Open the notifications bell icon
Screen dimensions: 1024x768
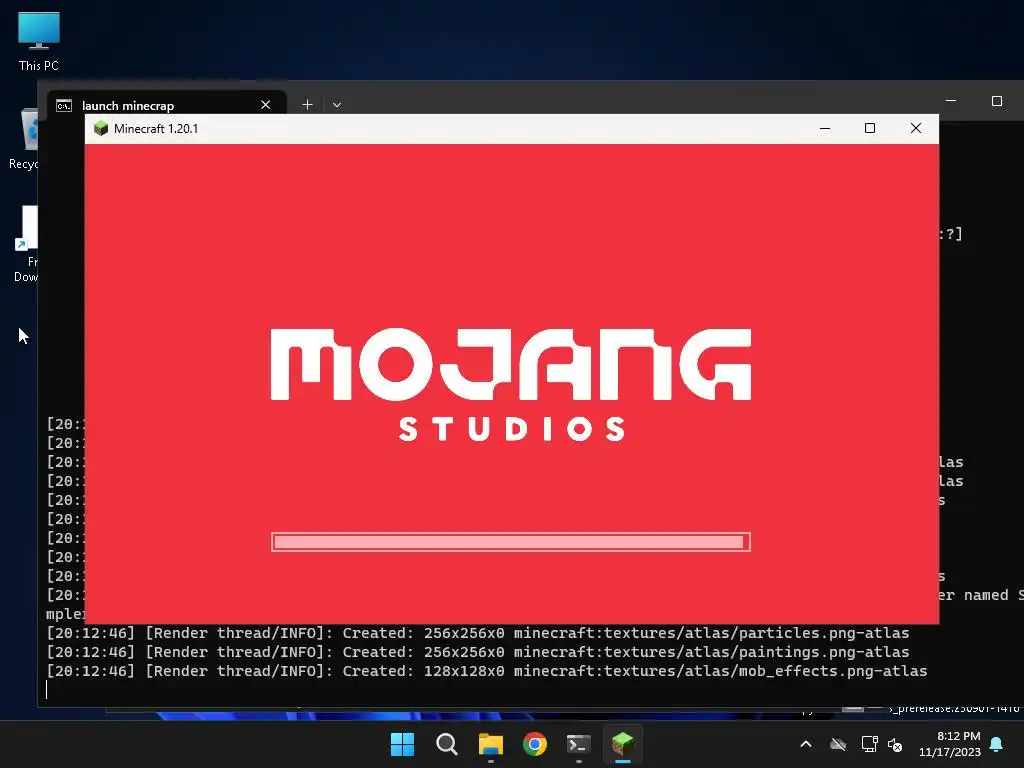(997, 744)
